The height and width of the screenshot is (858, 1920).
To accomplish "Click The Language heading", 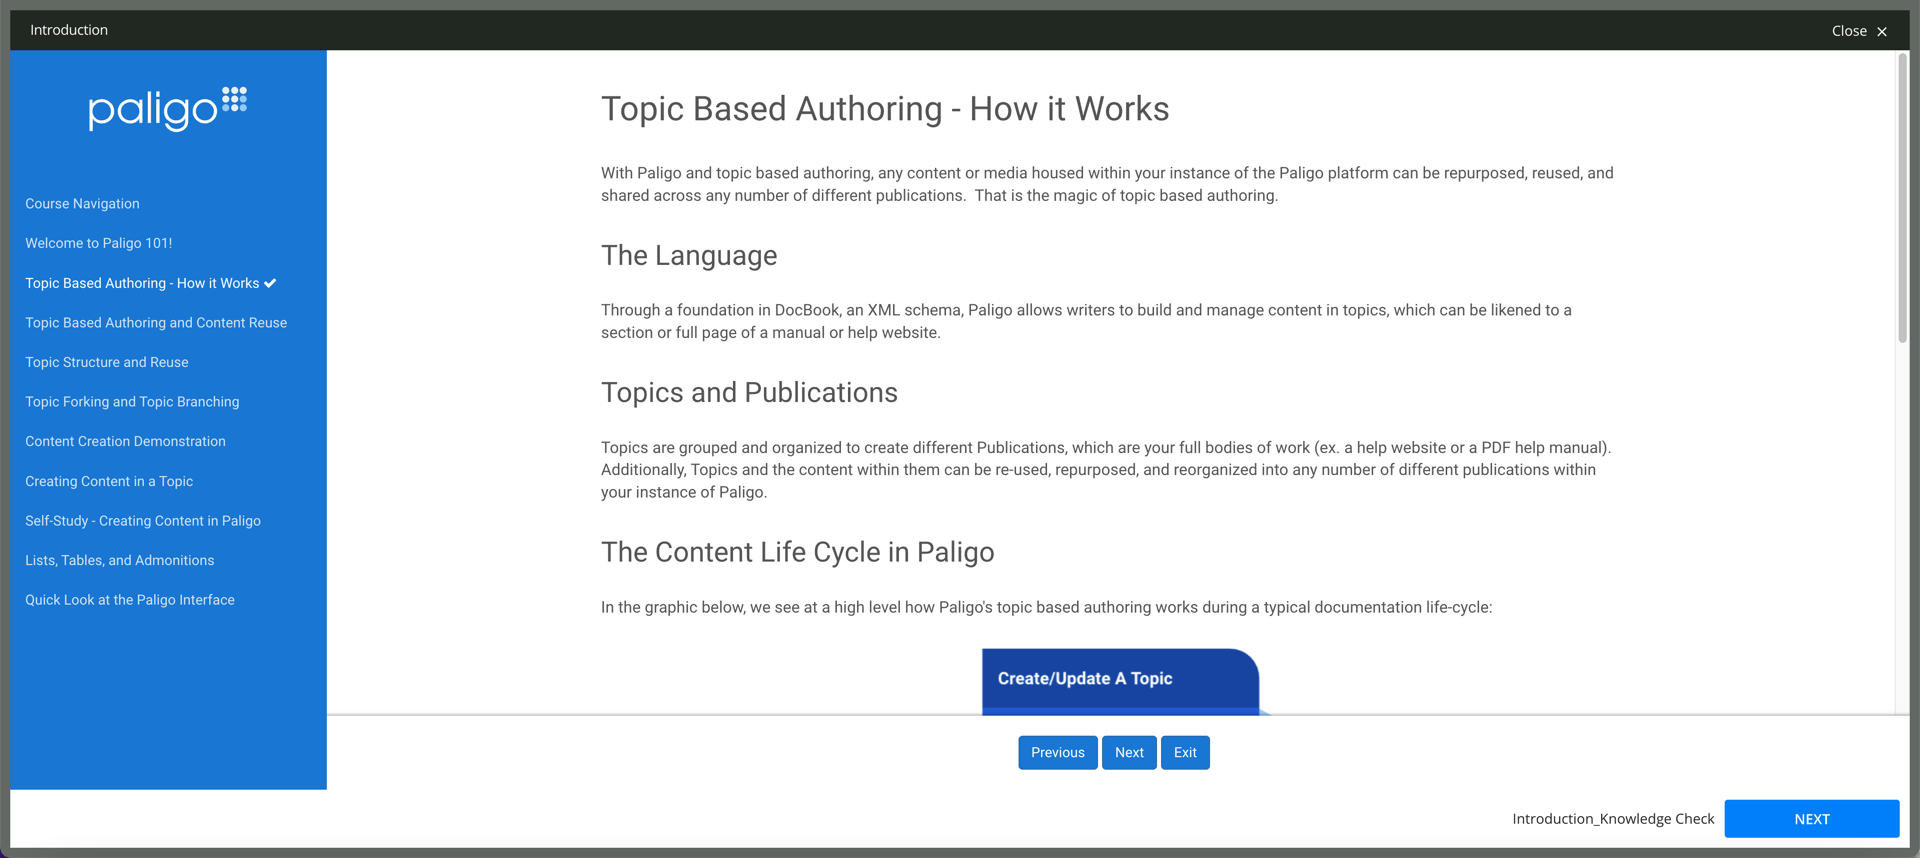I will 689,255.
